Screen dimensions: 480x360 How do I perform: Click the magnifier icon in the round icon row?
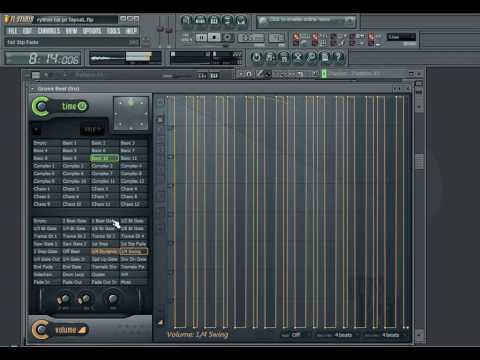pyautogui.click(x=311, y=57)
